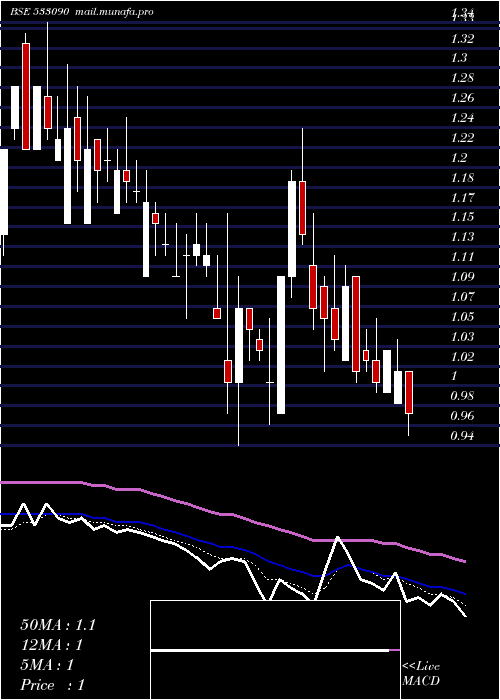Viewport: 500px width, 700px height.
Task: Click the <<Live MACD label
Action: click(421, 674)
